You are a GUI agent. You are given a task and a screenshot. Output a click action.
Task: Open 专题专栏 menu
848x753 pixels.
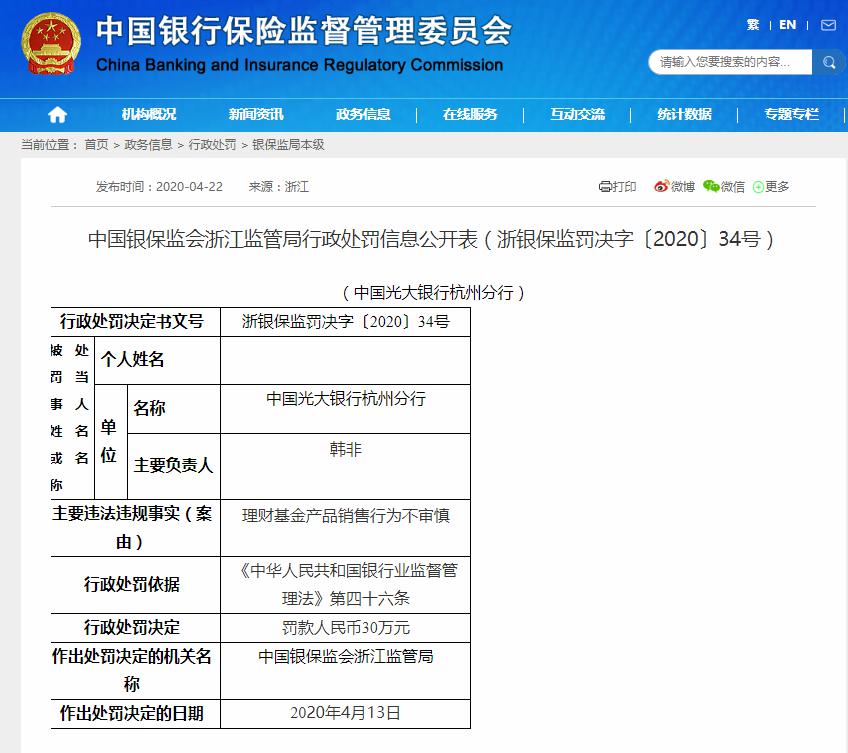(x=792, y=114)
